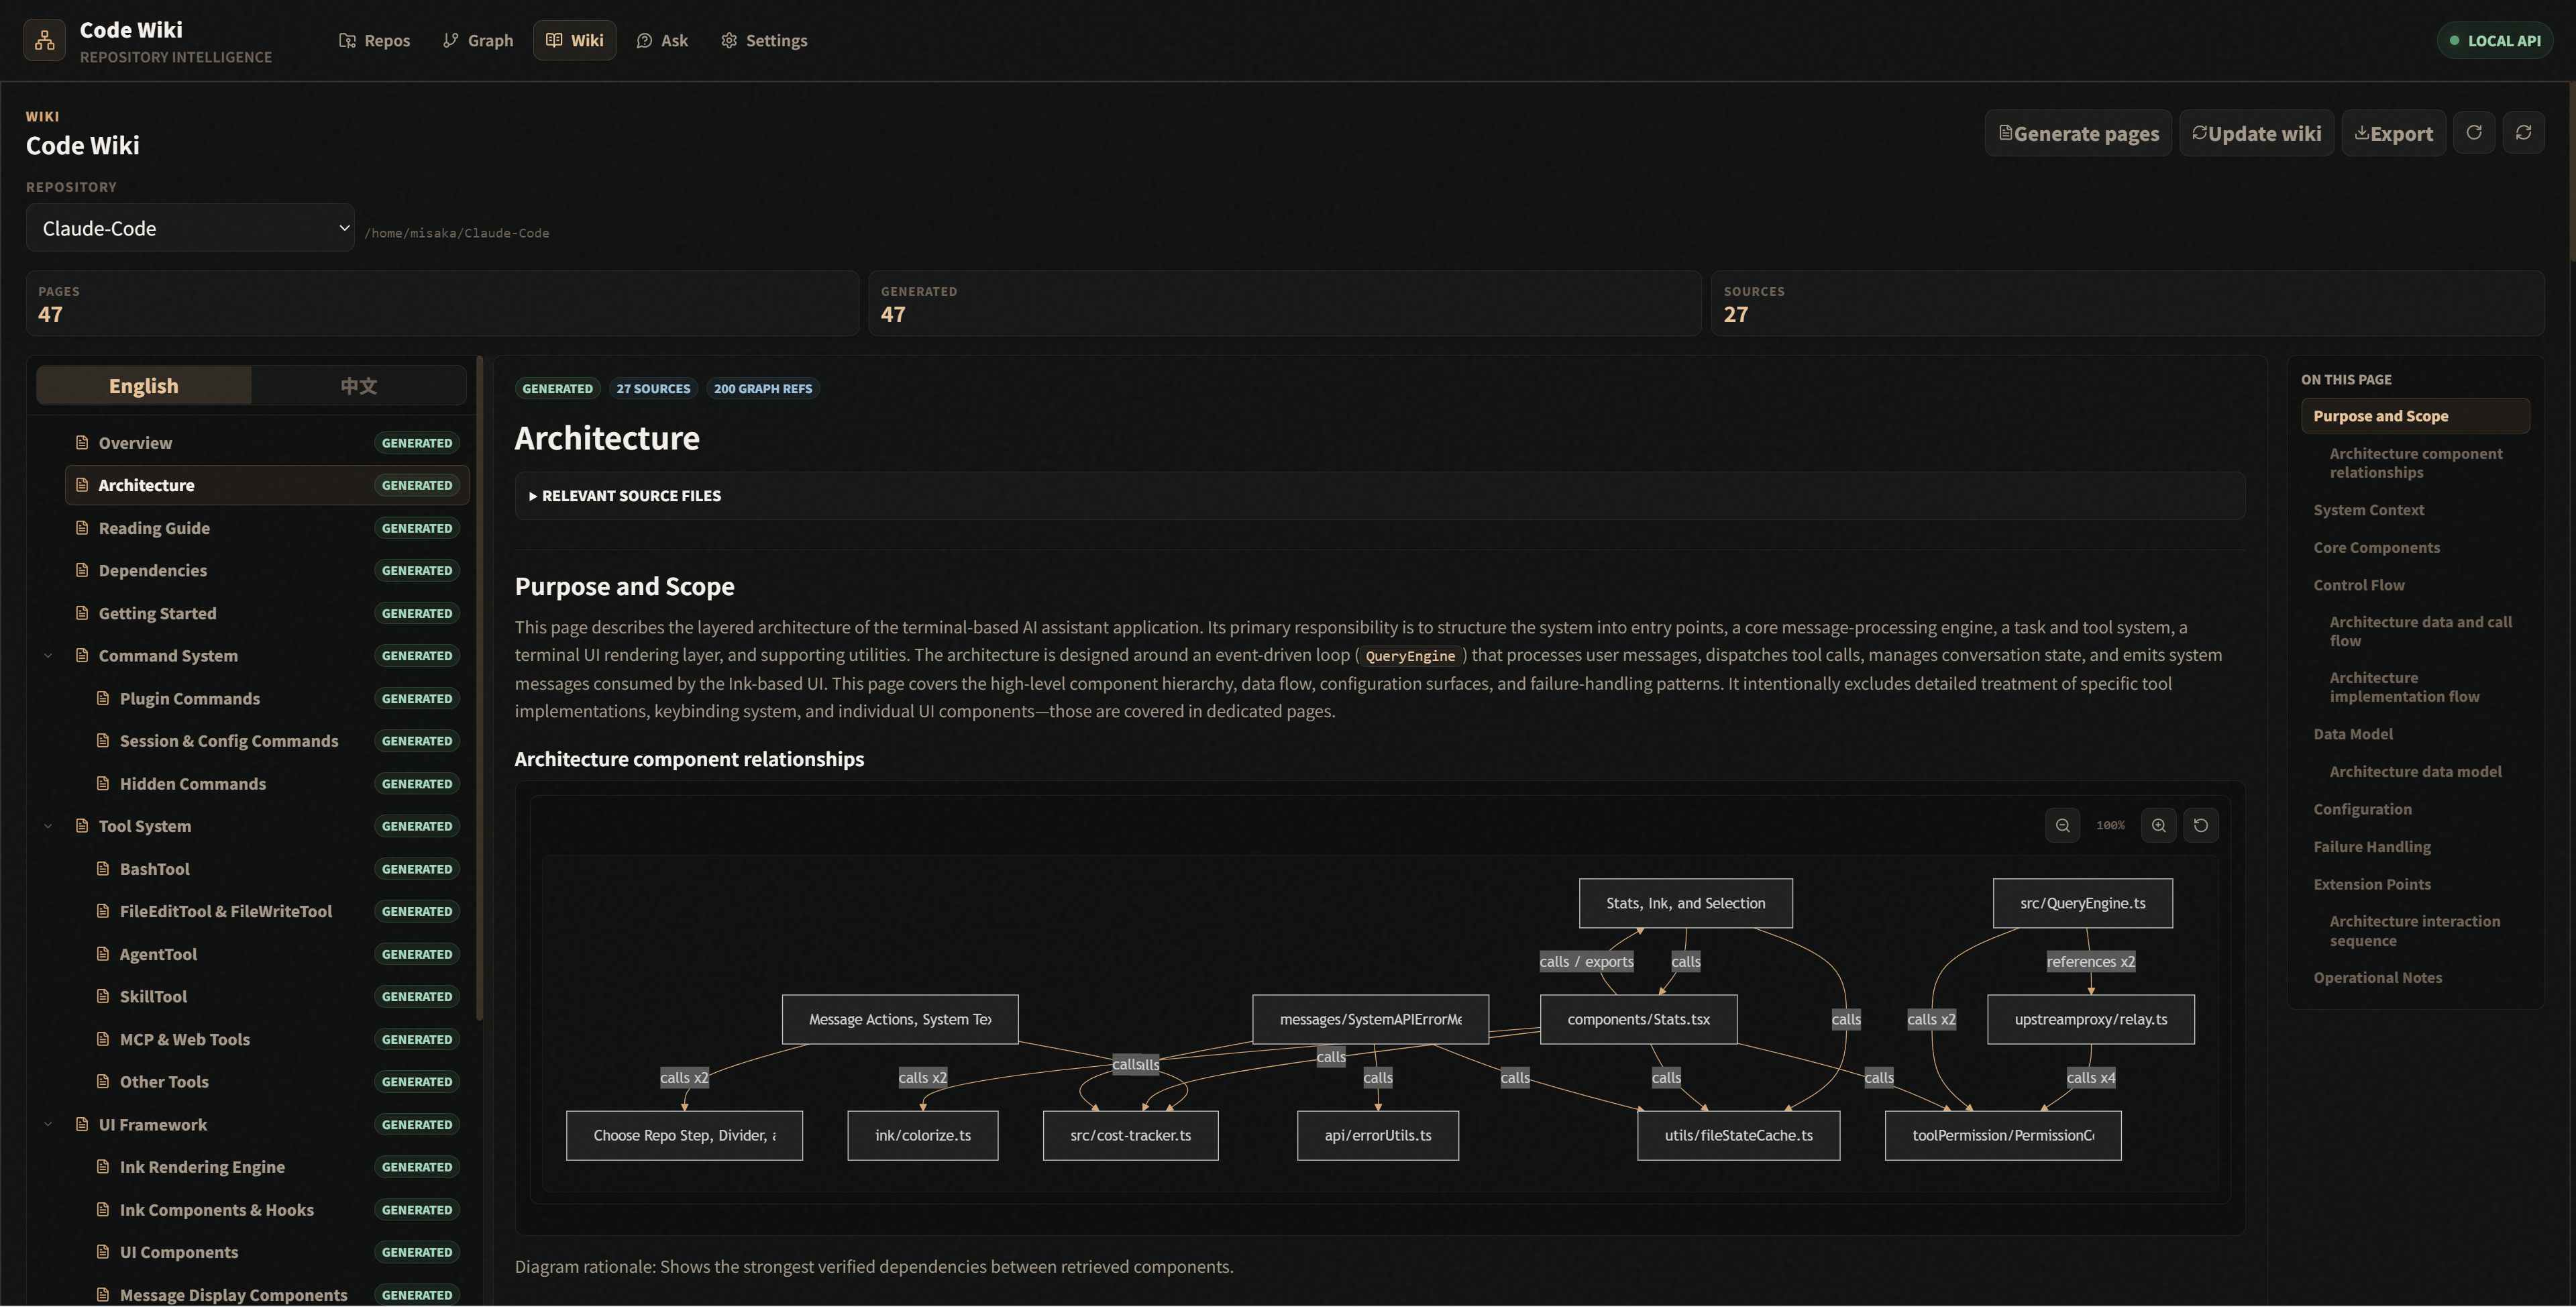Jump to Data Model section
This screenshot has width=2576, height=1307.
[2352, 734]
